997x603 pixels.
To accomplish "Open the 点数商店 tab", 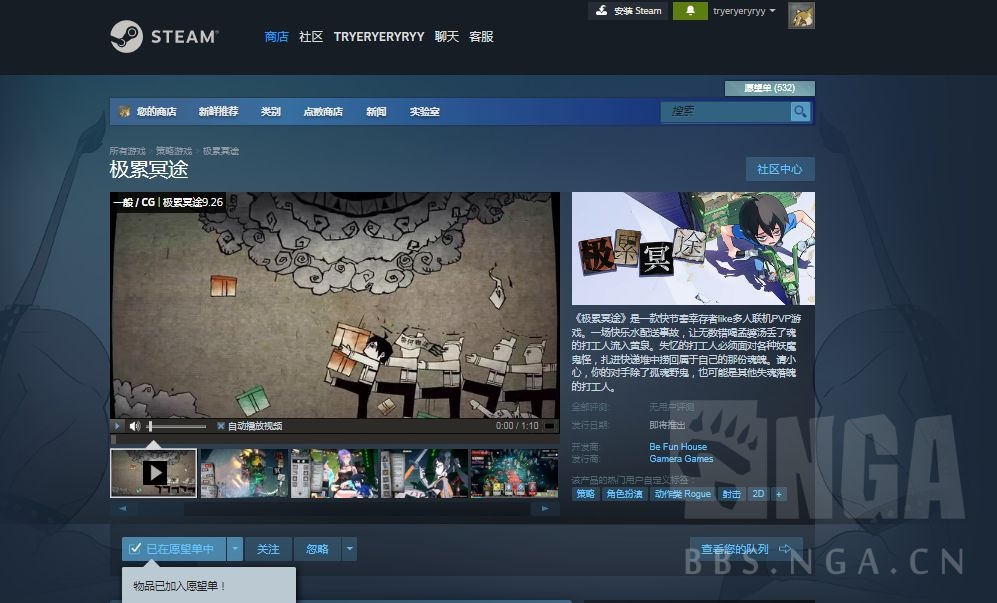I will point(323,112).
